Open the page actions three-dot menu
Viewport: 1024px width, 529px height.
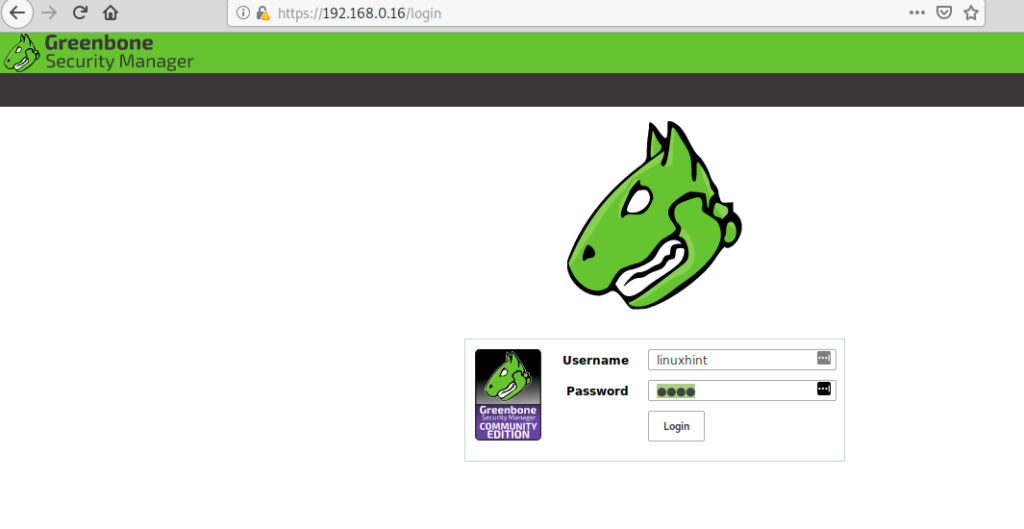(x=917, y=12)
